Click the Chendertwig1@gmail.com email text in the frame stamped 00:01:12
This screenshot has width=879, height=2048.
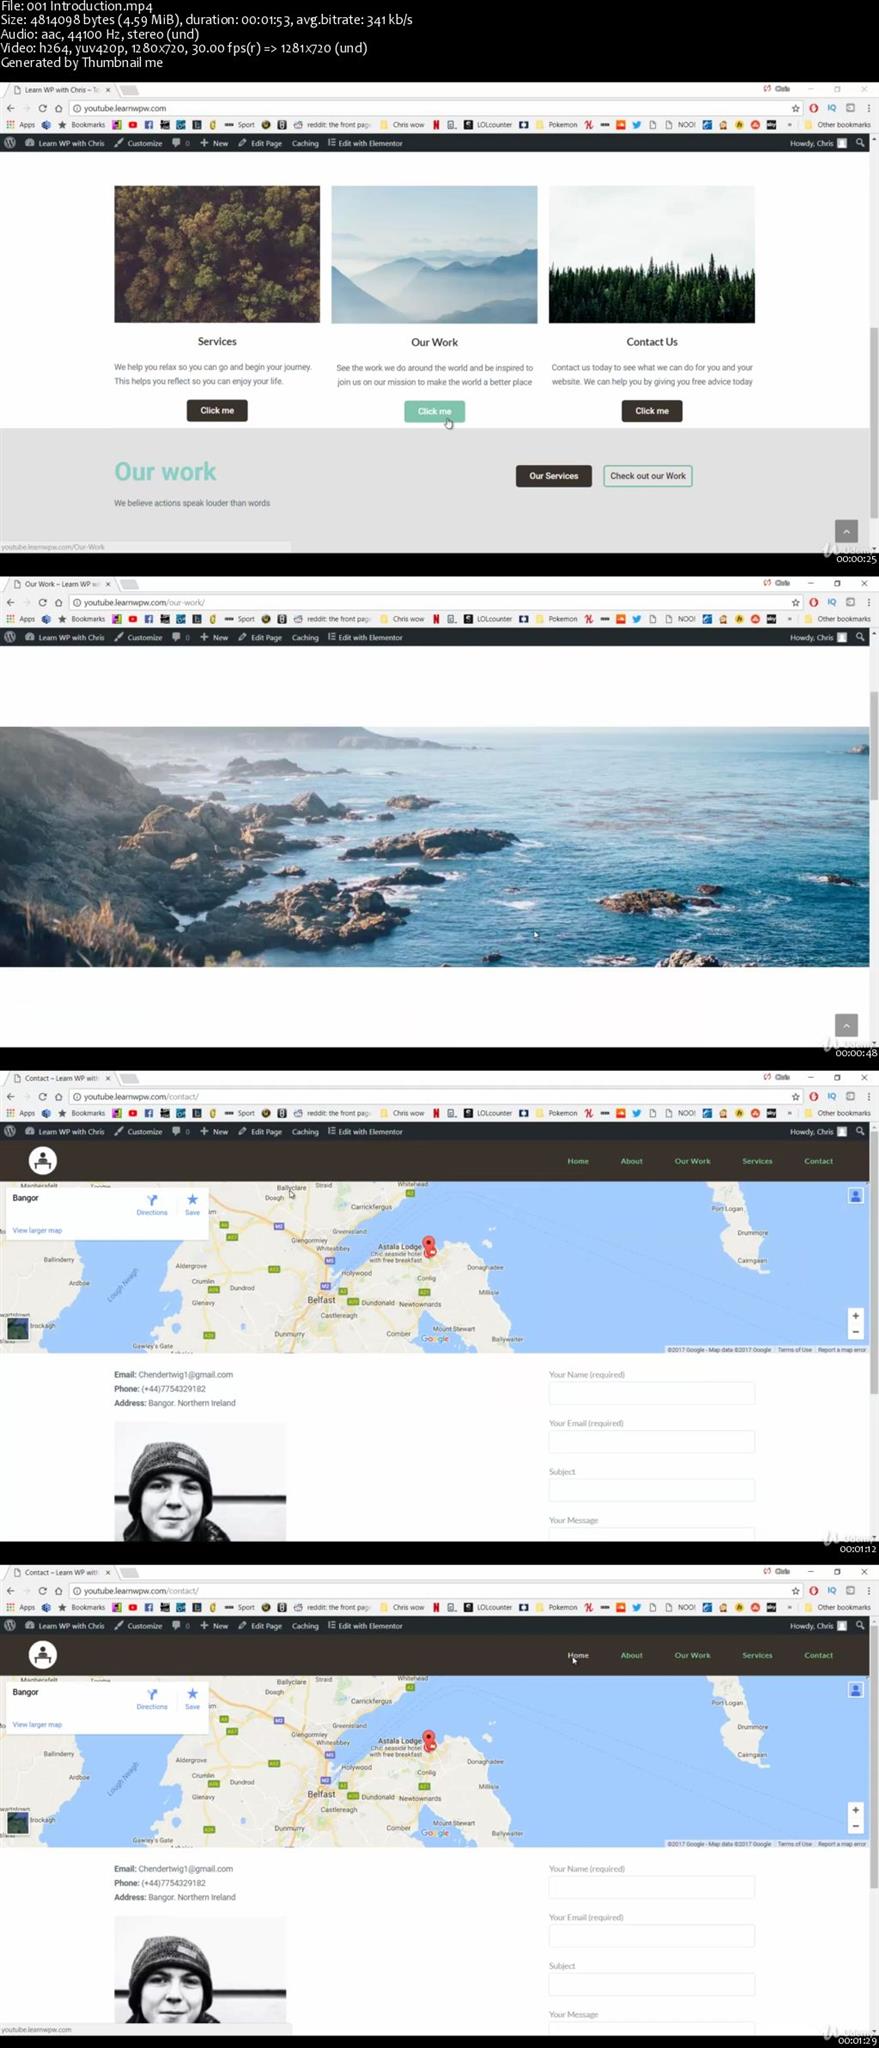click(185, 1374)
